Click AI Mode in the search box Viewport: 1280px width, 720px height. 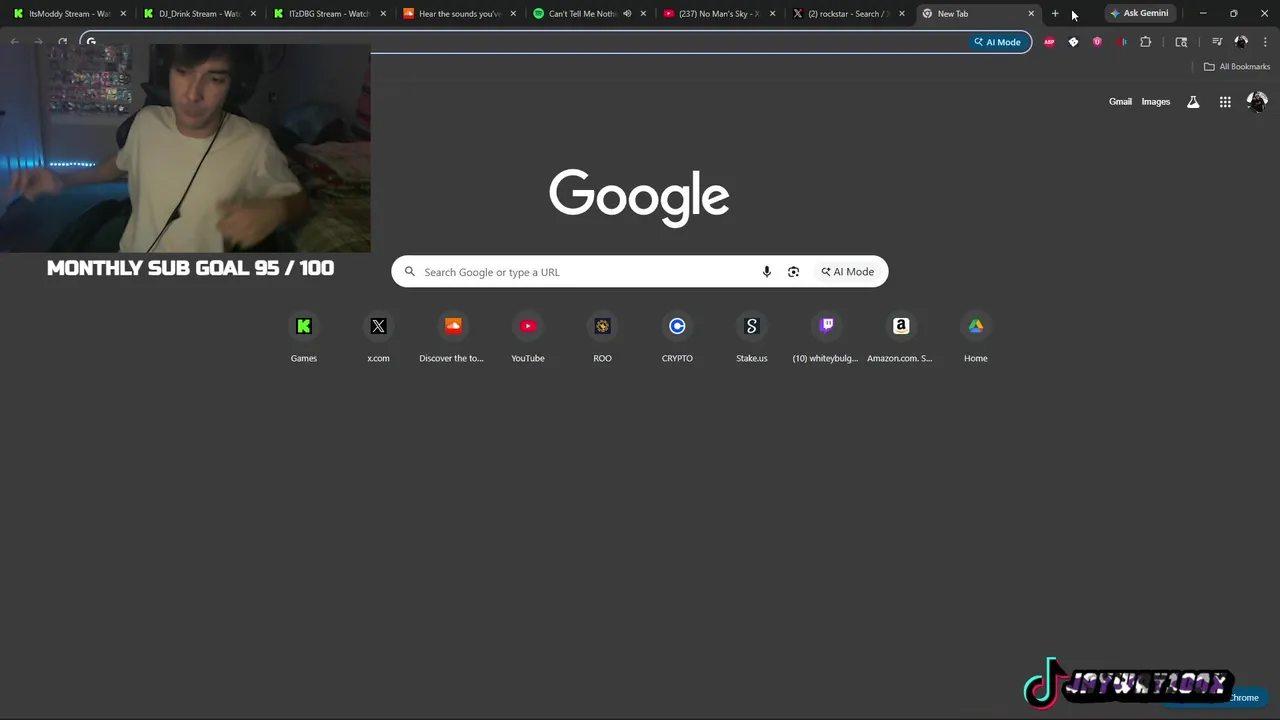pyautogui.click(x=848, y=272)
